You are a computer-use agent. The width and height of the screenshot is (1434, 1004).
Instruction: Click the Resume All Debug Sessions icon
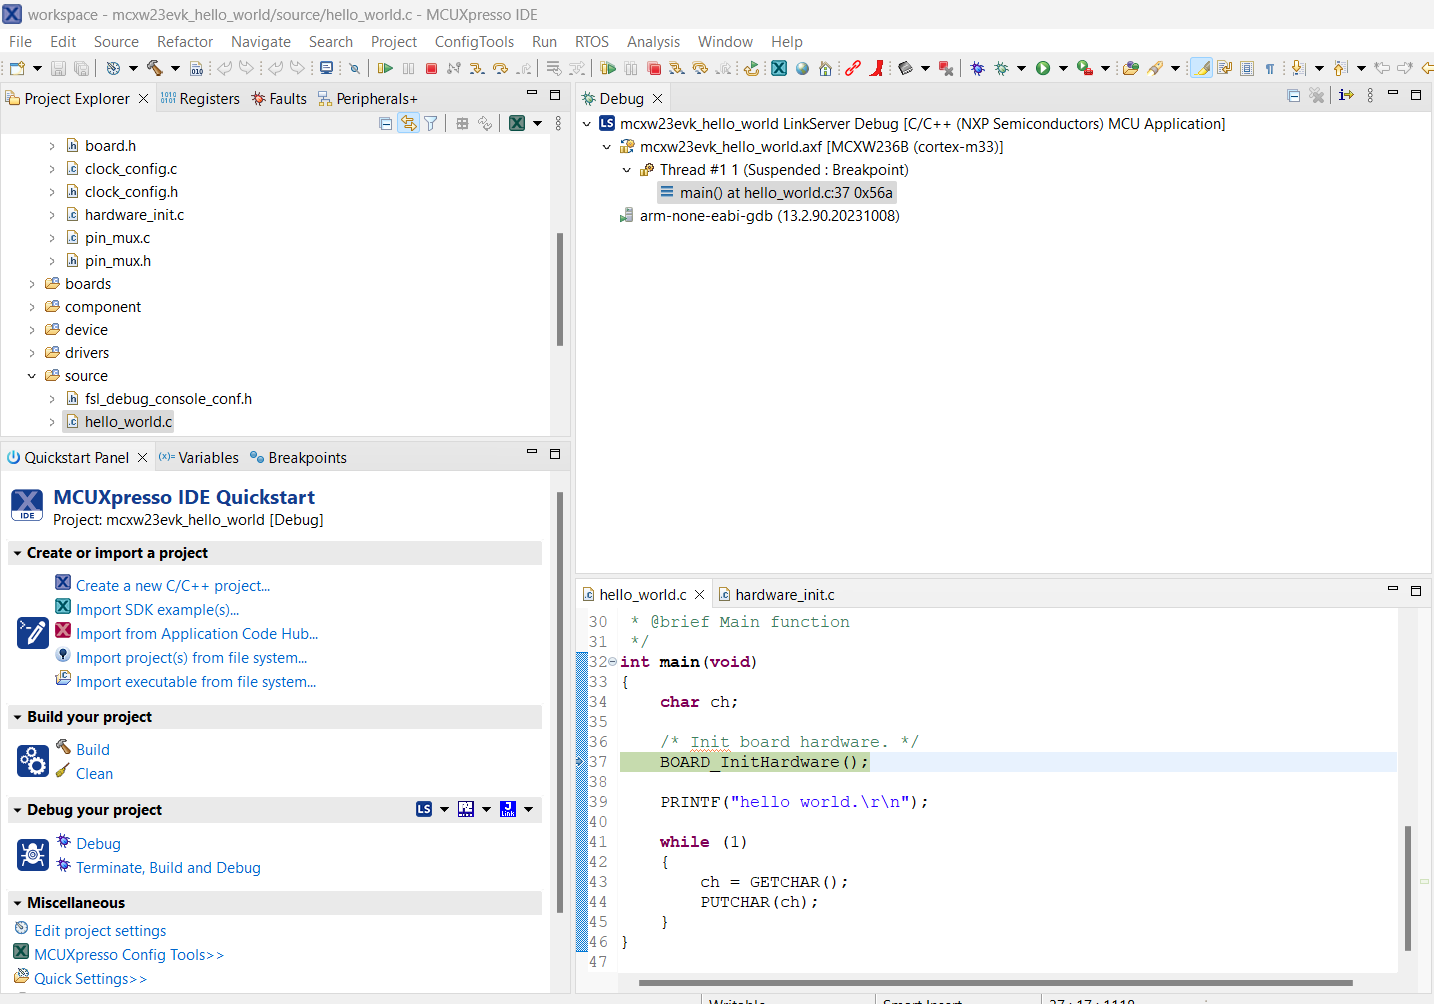point(608,68)
